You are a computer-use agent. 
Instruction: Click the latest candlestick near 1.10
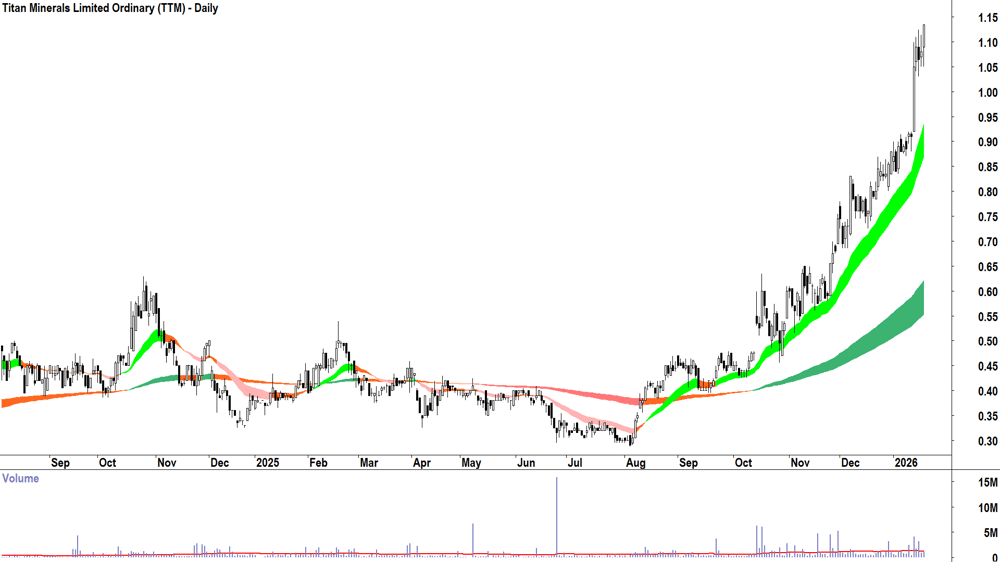coord(923,45)
